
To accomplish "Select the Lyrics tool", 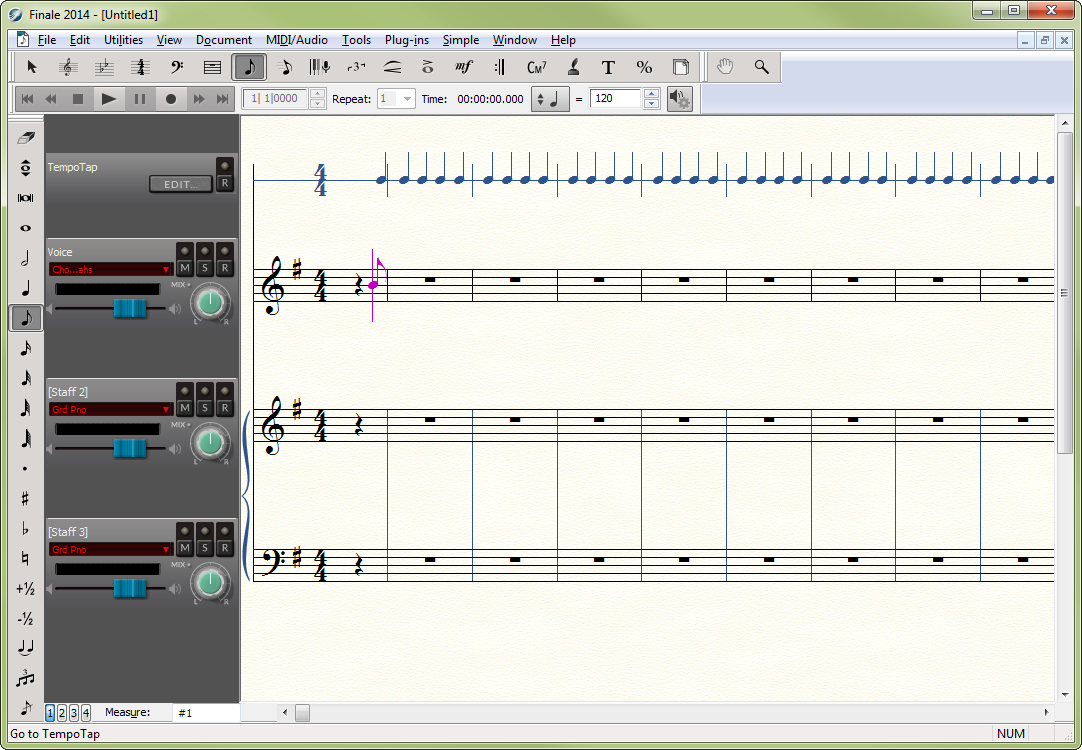I will click(x=573, y=67).
